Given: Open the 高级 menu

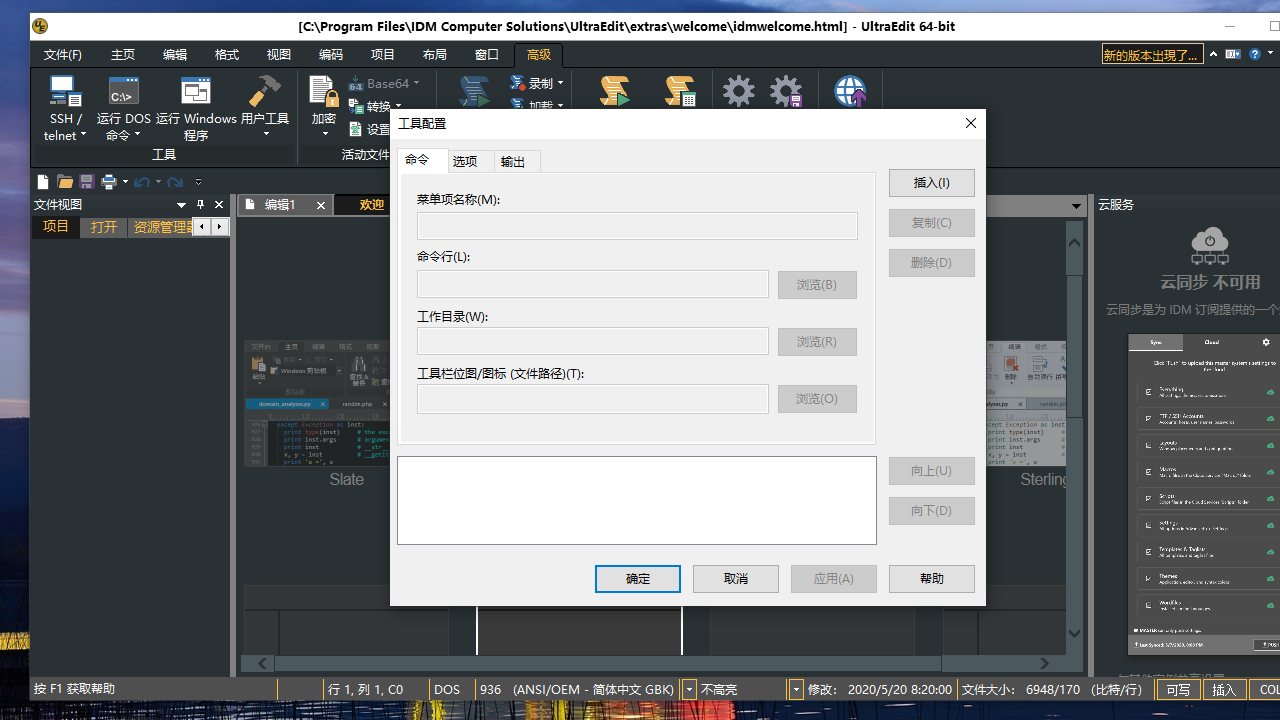Looking at the screenshot, I should [538, 55].
